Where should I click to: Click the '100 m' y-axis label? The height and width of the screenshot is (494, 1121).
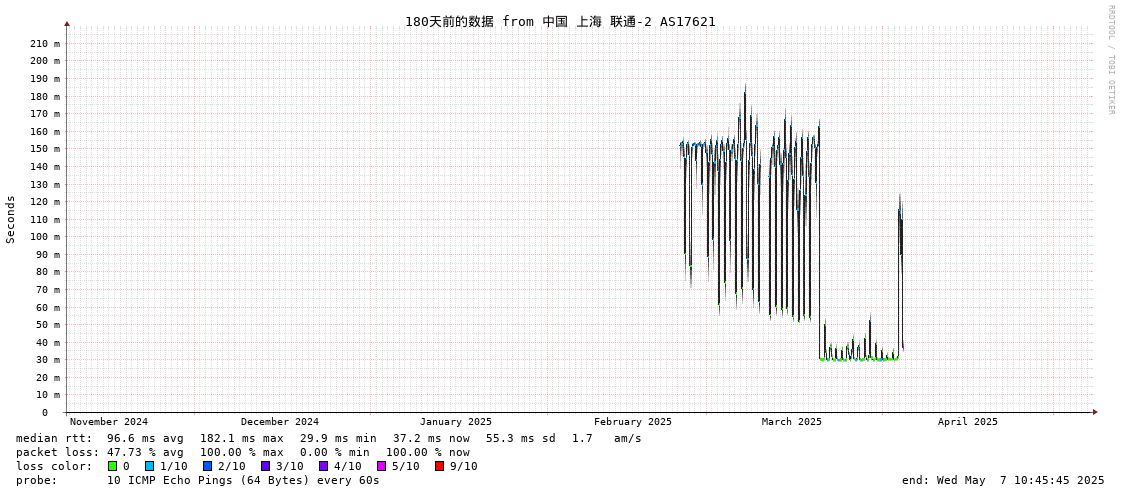pos(45,237)
